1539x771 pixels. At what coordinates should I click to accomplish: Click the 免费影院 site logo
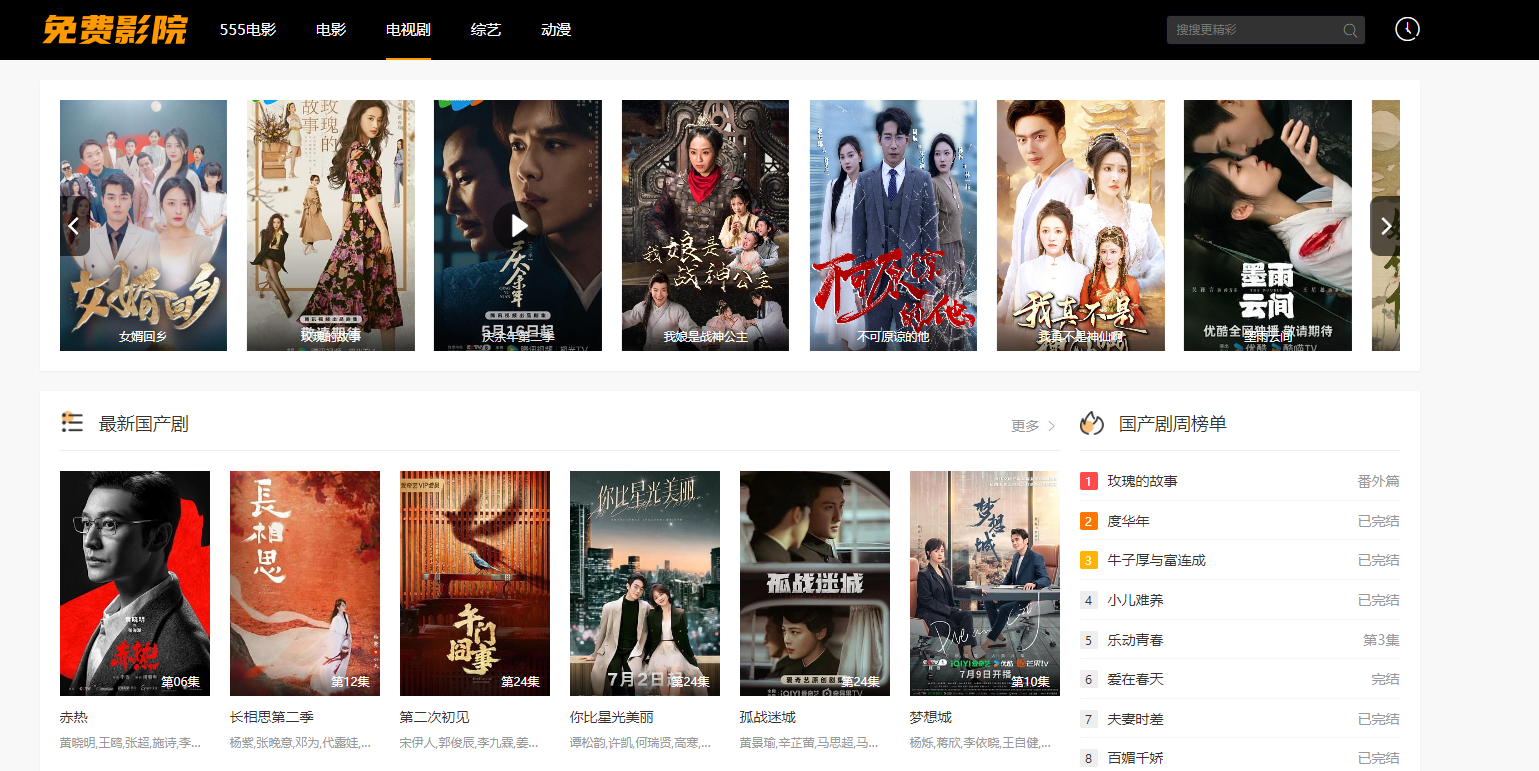(x=114, y=29)
